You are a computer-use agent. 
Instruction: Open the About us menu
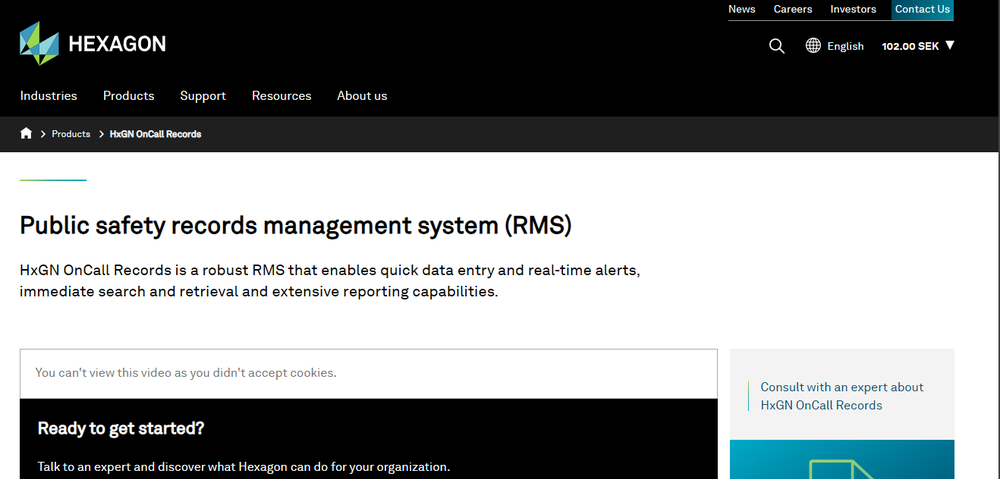pos(362,96)
